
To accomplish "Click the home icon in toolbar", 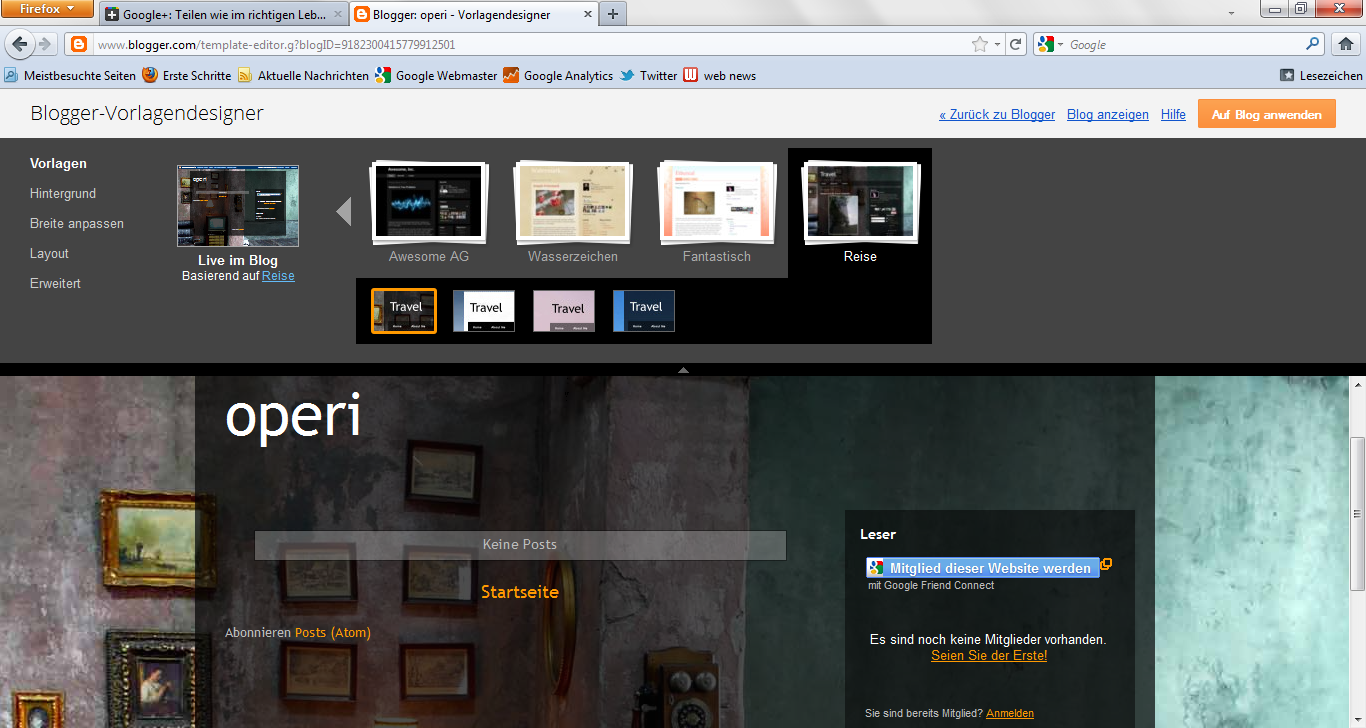I will pyautogui.click(x=1346, y=44).
